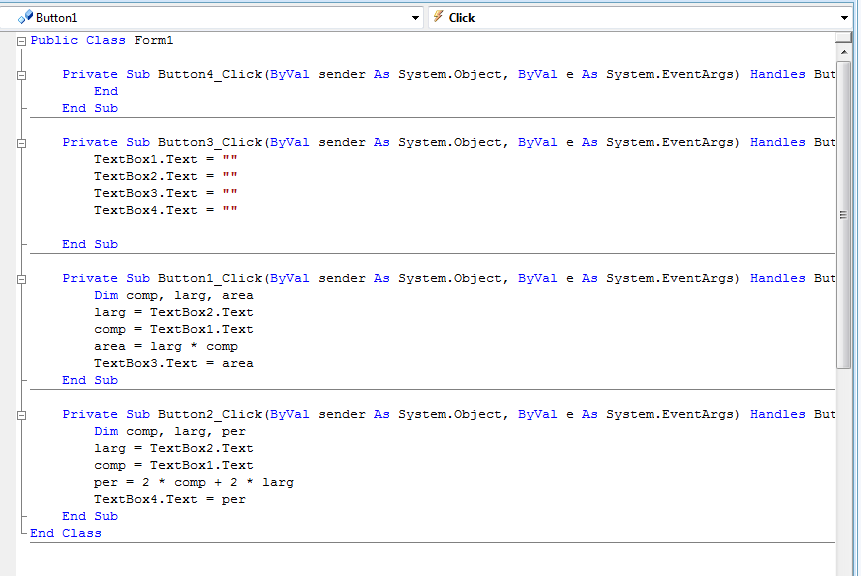The width and height of the screenshot is (861, 576).
Task: Click on 'Button3_Click' sub name
Action: [210, 143]
